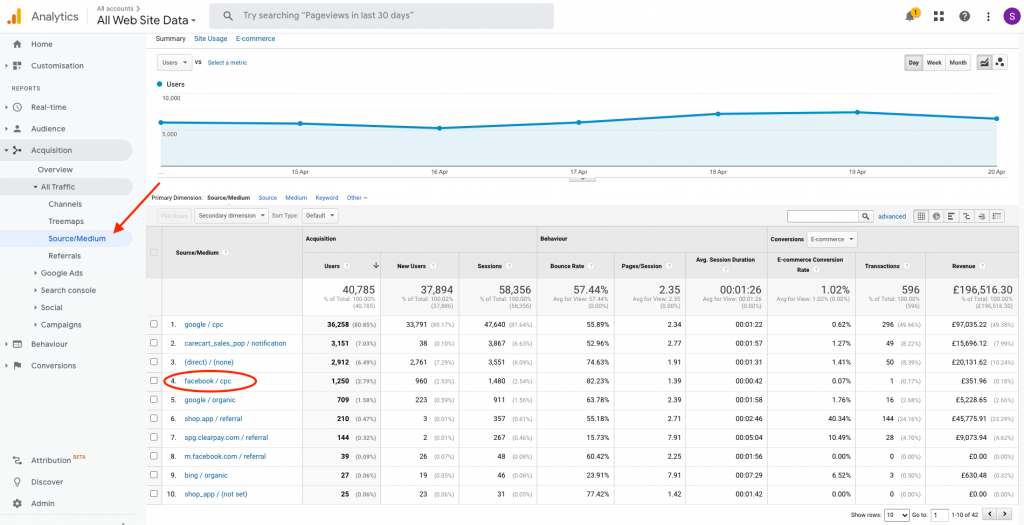Select the performance bar view icon

[x=952, y=216]
